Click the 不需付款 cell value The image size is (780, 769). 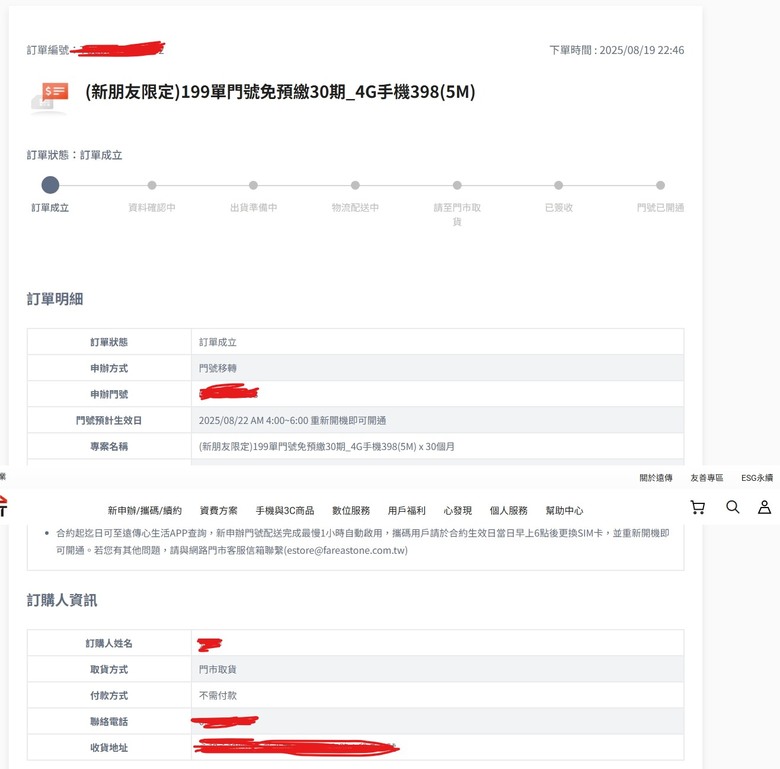coord(217,695)
